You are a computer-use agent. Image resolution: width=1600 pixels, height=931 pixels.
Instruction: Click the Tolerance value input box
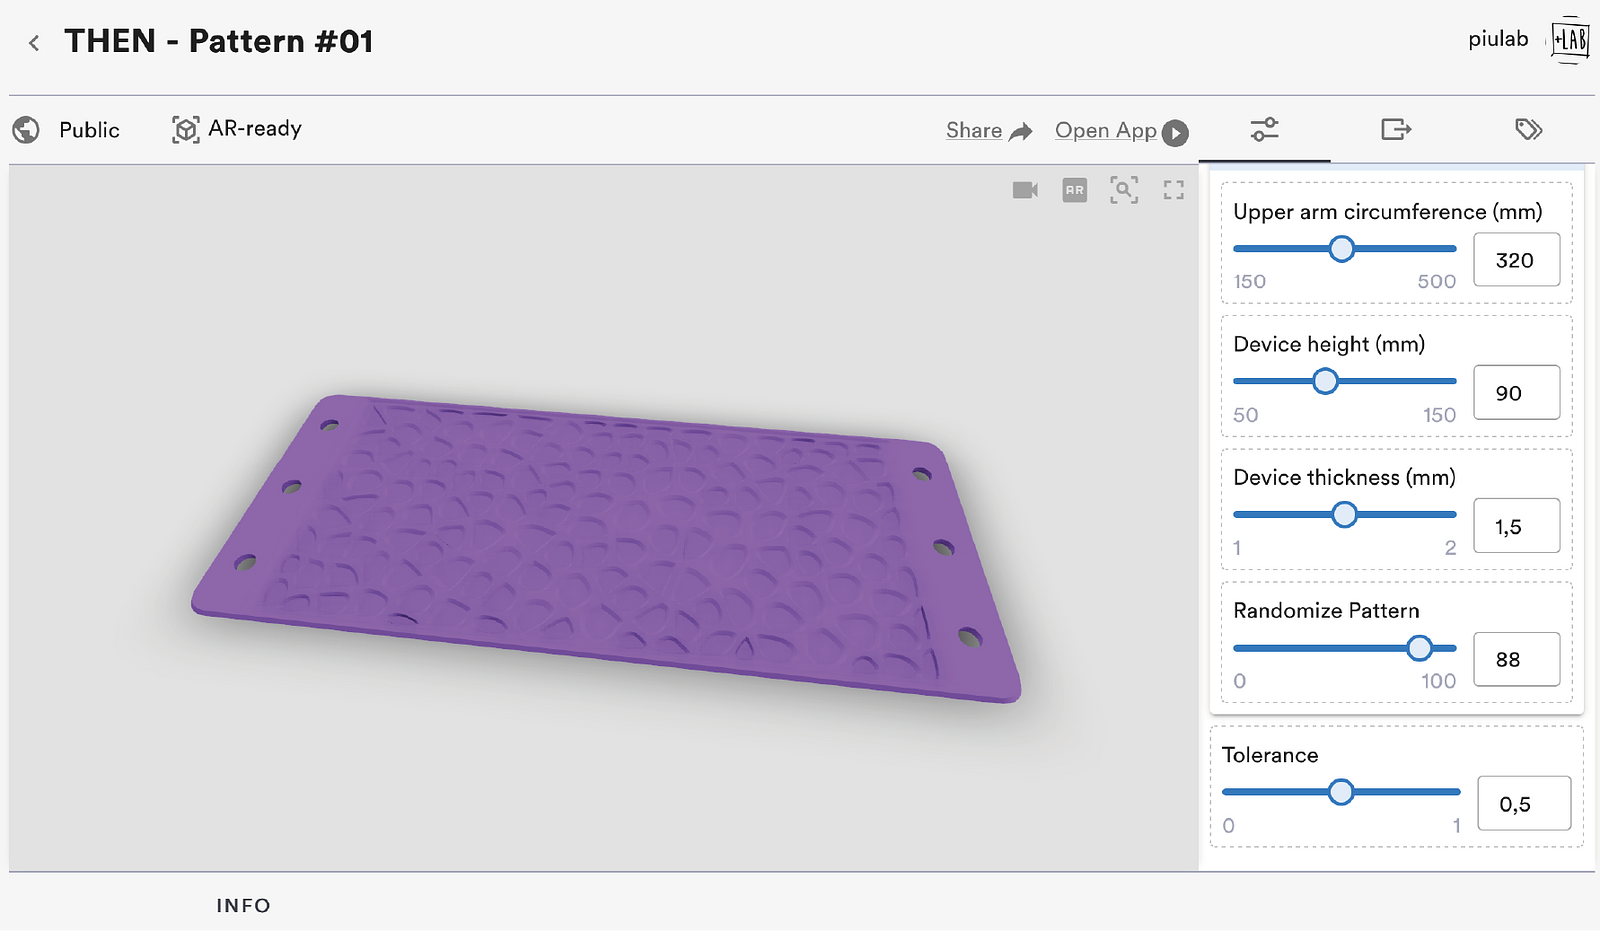[1523, 804]
